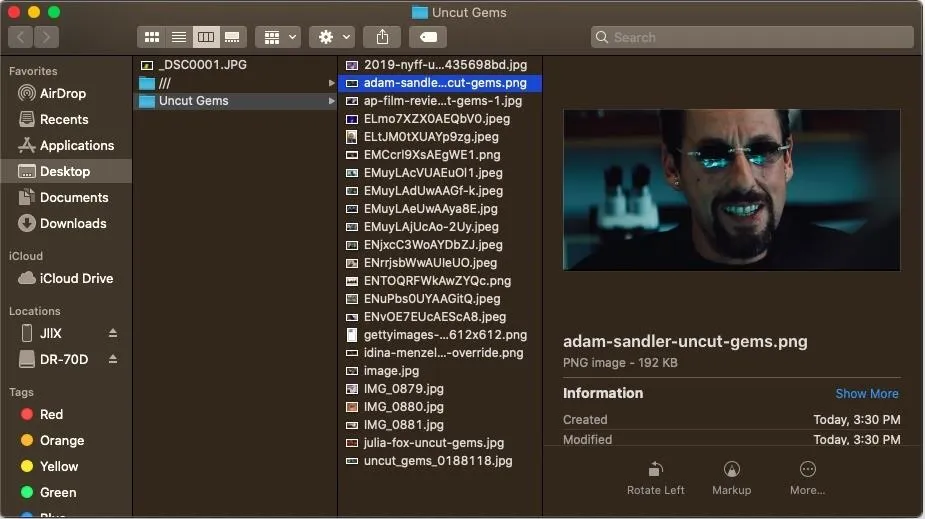The width and height of the screenshot is (925, 519).
Task: Go forward in Finder history
Action: click(x=46, y=37)
